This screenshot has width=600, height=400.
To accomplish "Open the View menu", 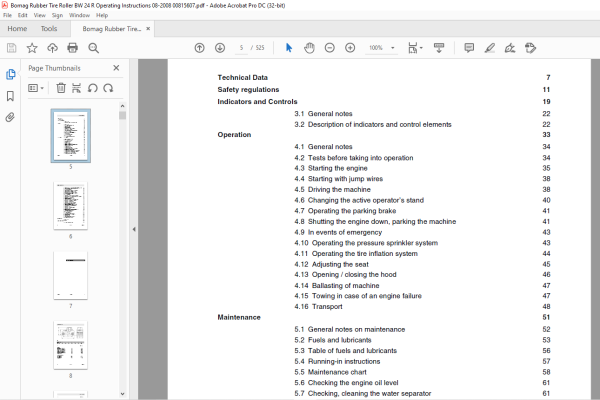I will click(x=39, y=15).
